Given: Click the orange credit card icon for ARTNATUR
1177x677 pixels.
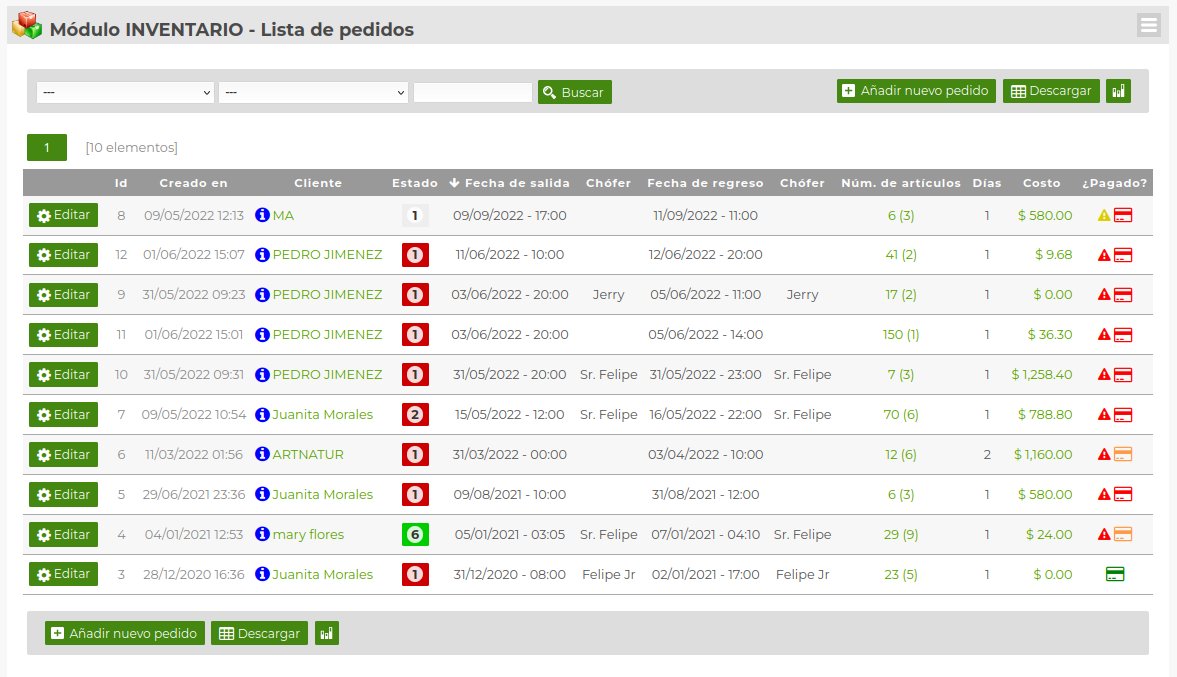Looking at the screenshot, I should click(1121, 454).
